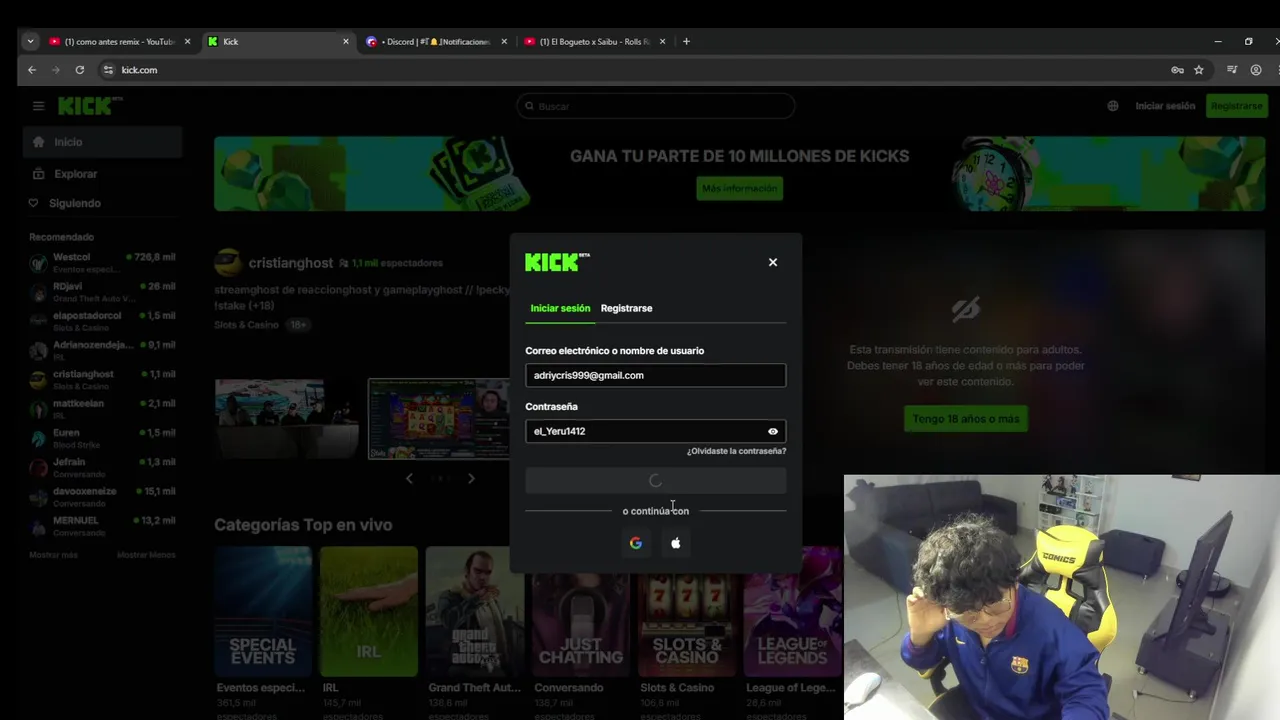Viewport: 1280px width, 720px height.
Task: Close the Kick browser tab
Action: point(346,42)
